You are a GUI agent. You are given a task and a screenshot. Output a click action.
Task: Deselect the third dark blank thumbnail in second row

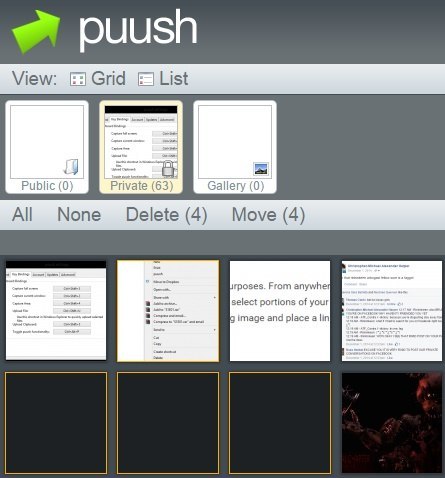coord(280,423)
